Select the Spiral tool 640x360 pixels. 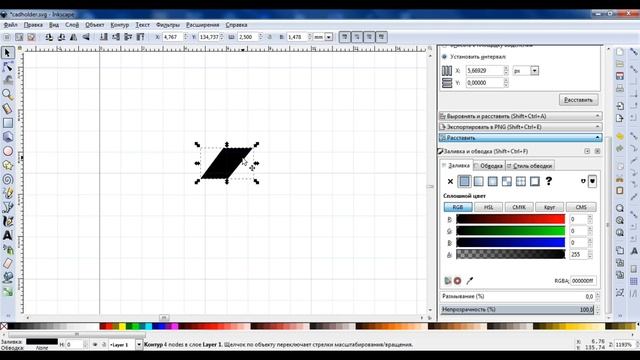[7, 179]
